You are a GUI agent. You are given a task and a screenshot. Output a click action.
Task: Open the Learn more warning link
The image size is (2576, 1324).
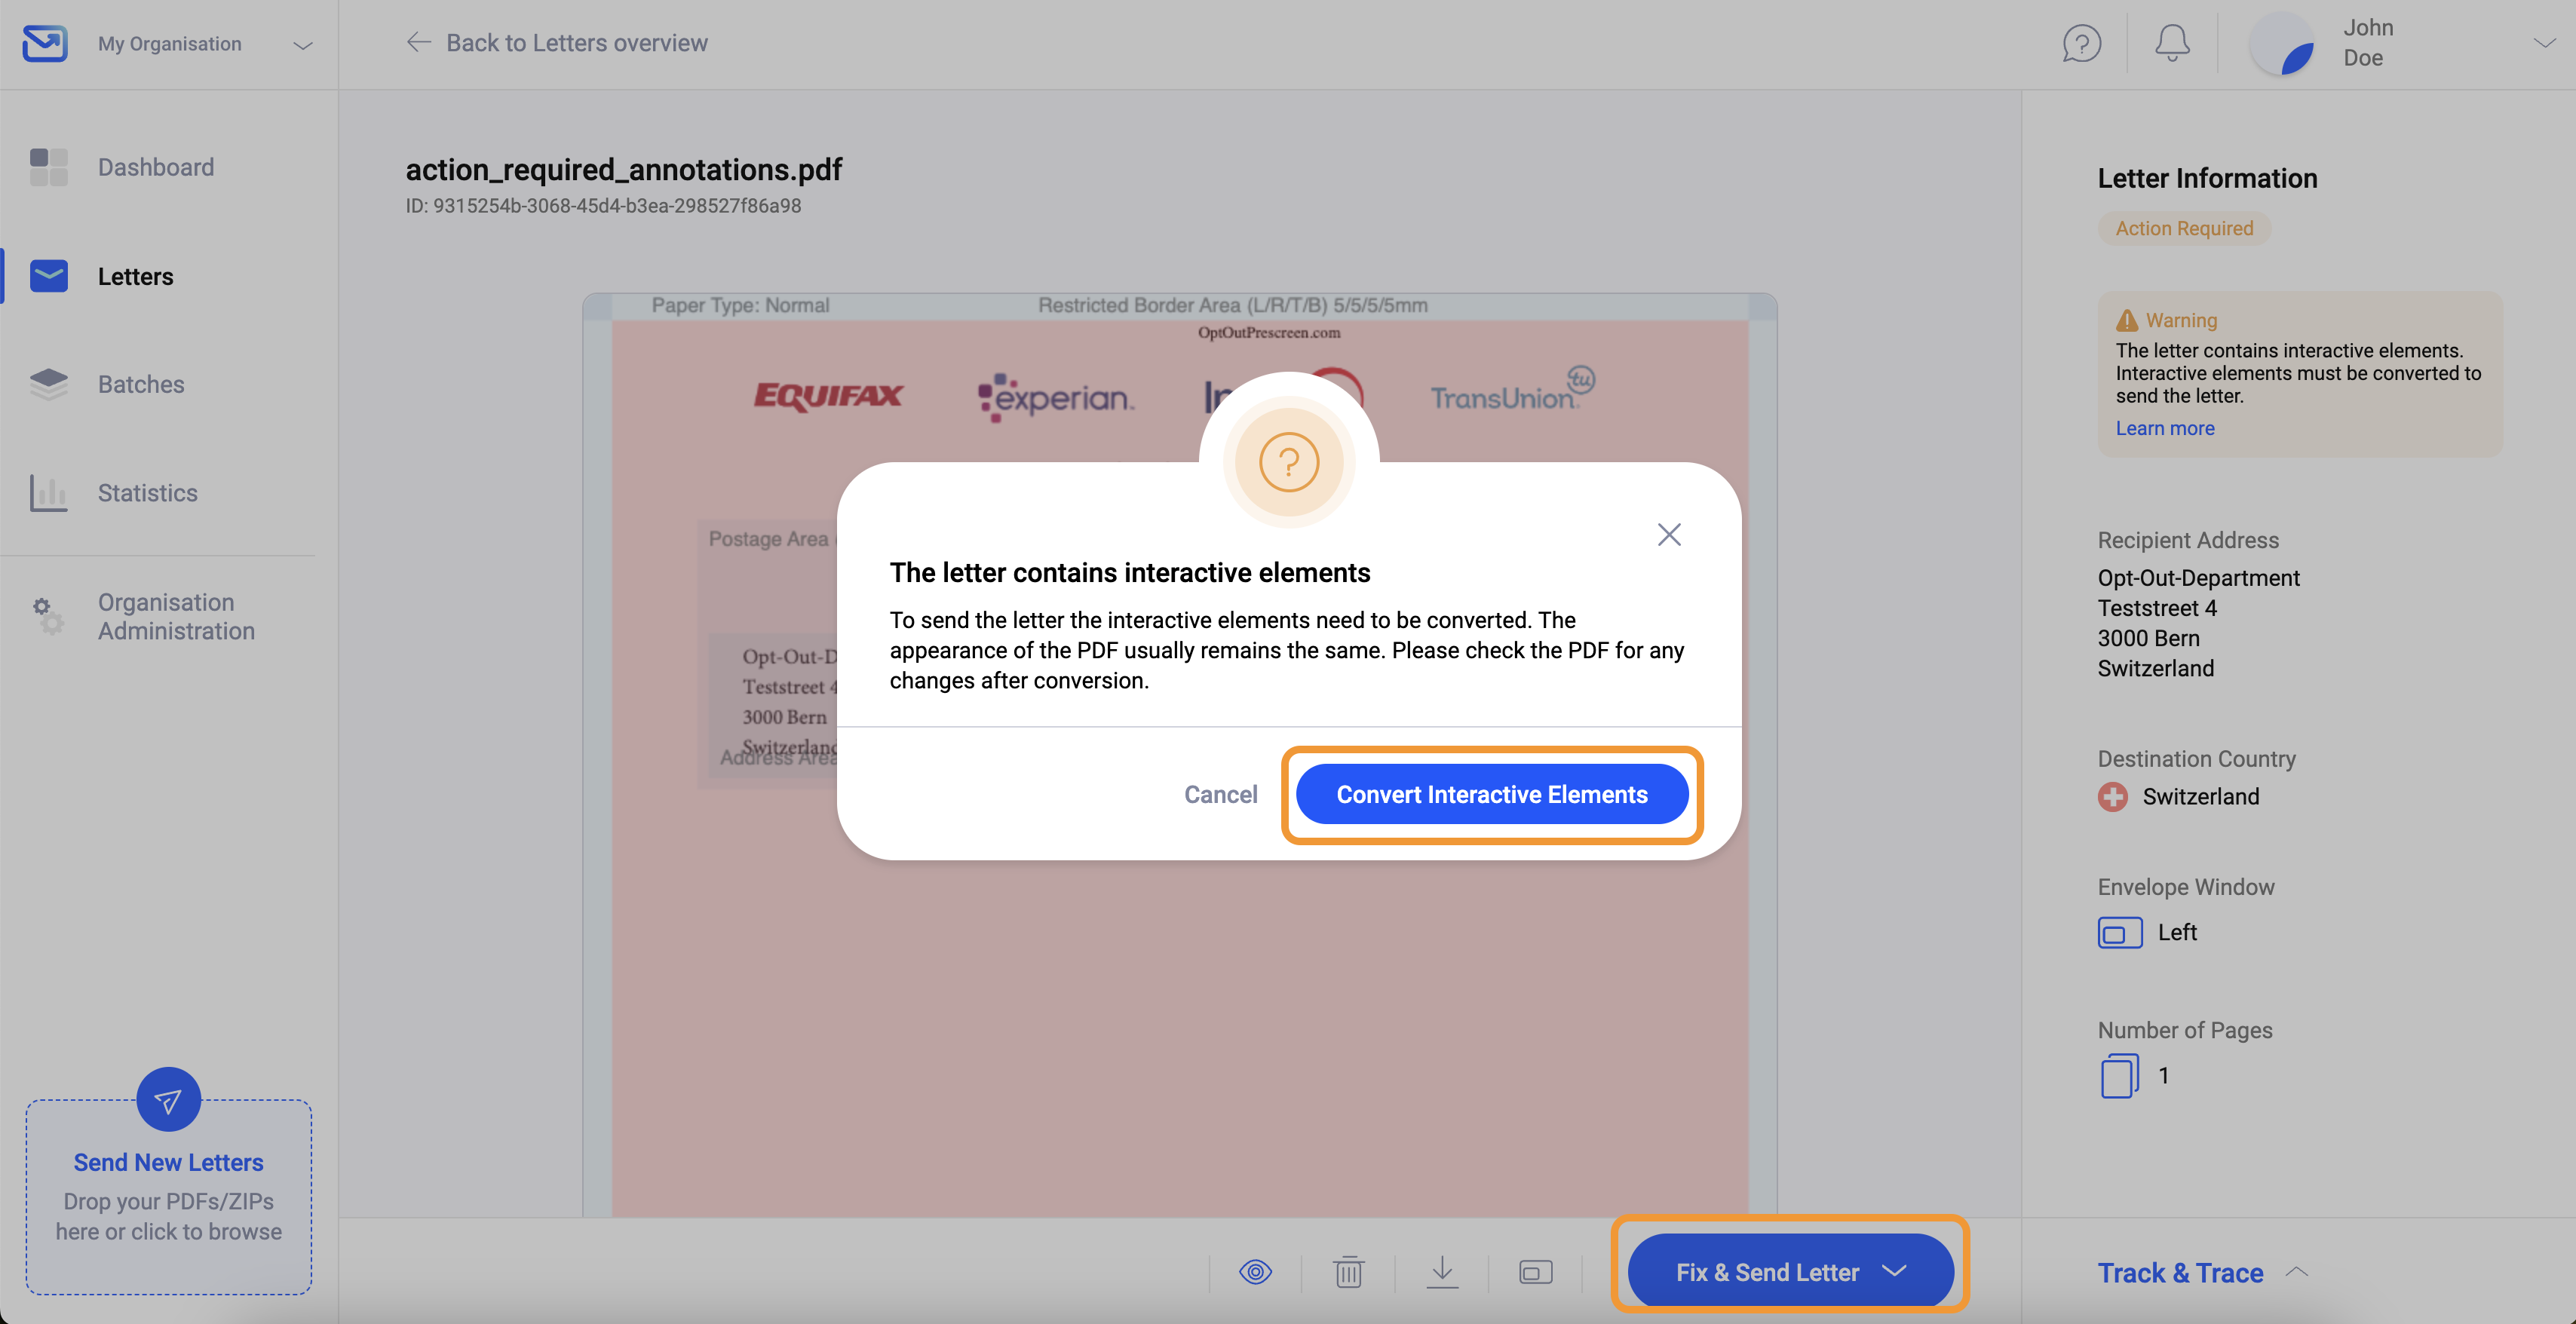(x=2164, y=428)
